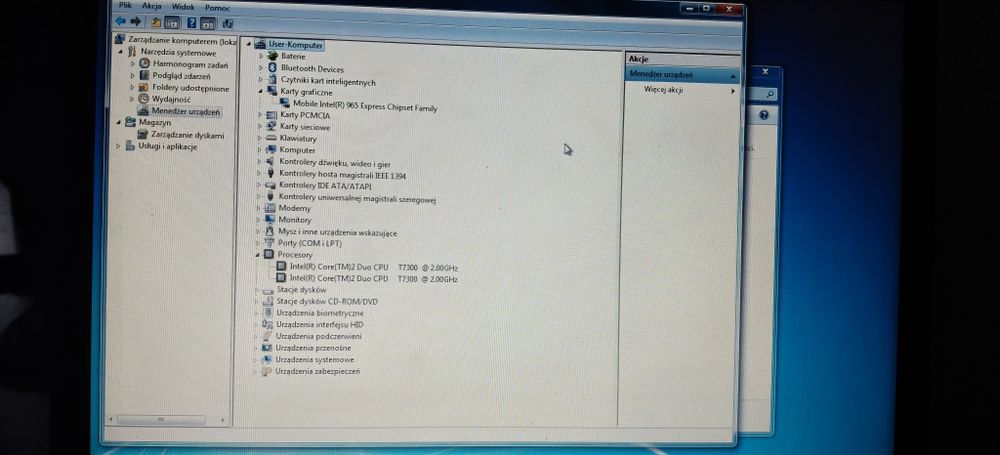Image resolution: width=1000 pixels, height=455 pixels.
Task: Click the Wydajność performance icon
Action: pyautogui.click(x=143, y=99)
